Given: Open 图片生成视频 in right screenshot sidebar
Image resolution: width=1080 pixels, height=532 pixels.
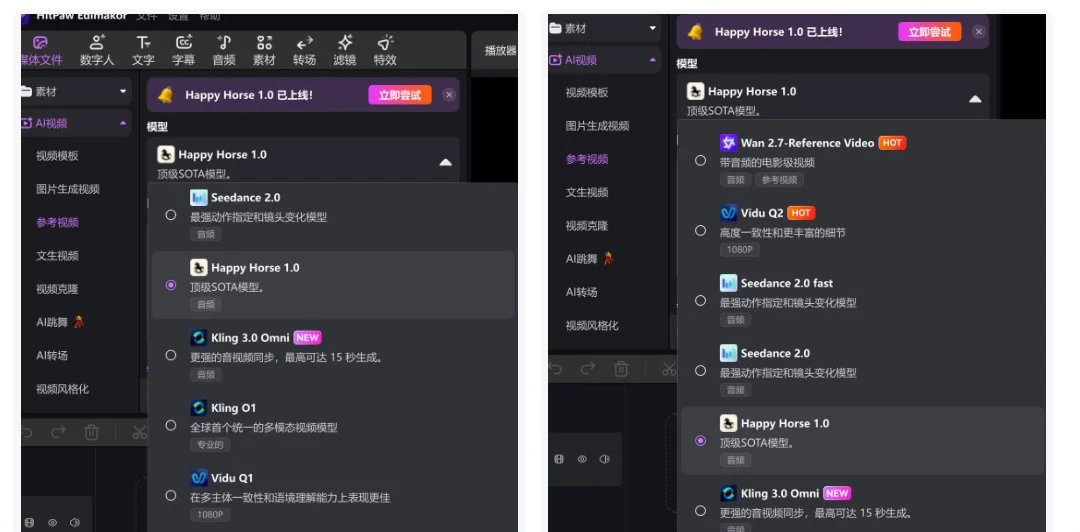Looking at the screenshot, I should pos(598,125).
